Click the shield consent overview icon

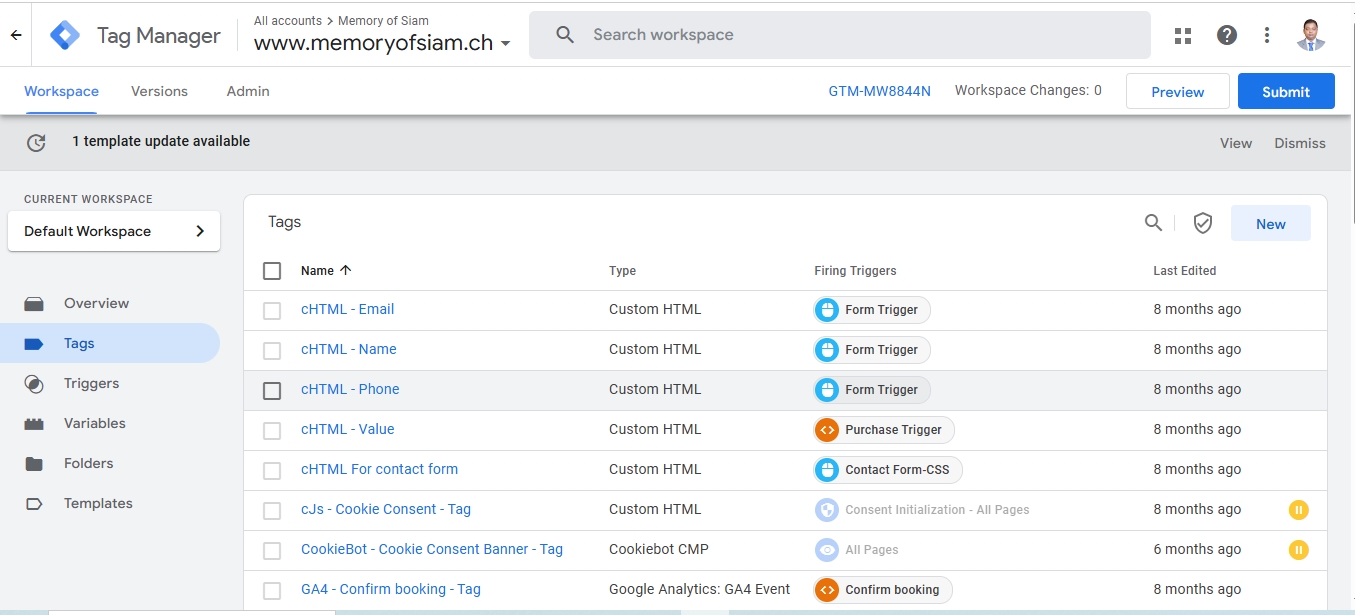point(1203,224)
